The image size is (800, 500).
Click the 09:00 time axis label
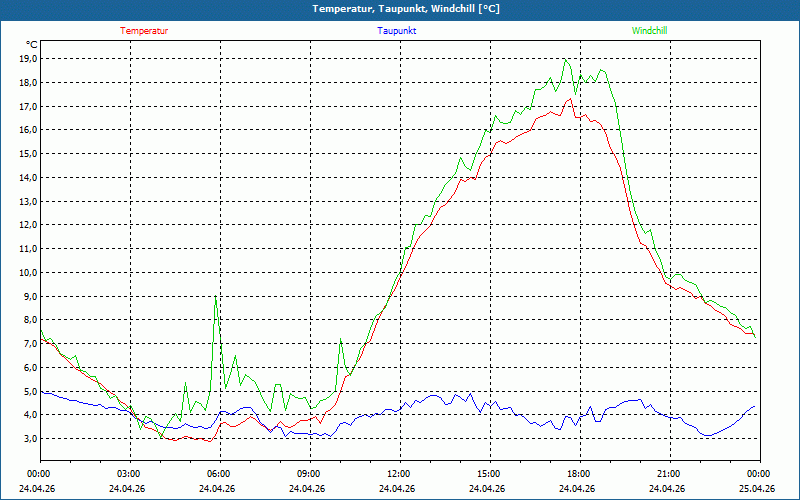click(x=308, y=474)
